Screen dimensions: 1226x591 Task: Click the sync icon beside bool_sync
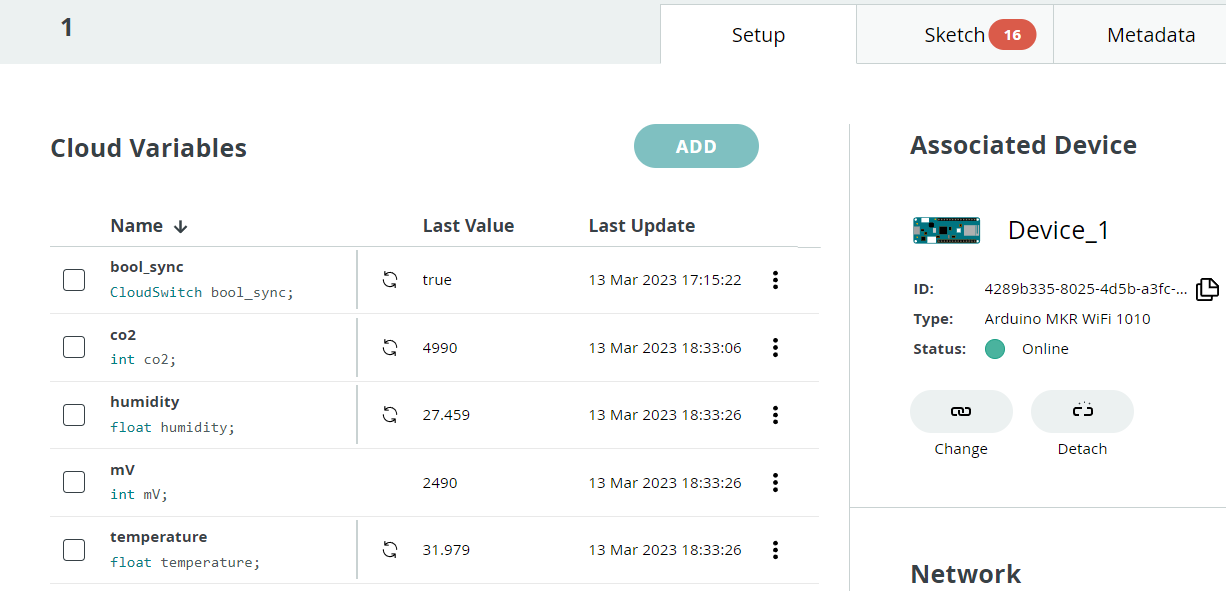[x=388, y=280]
